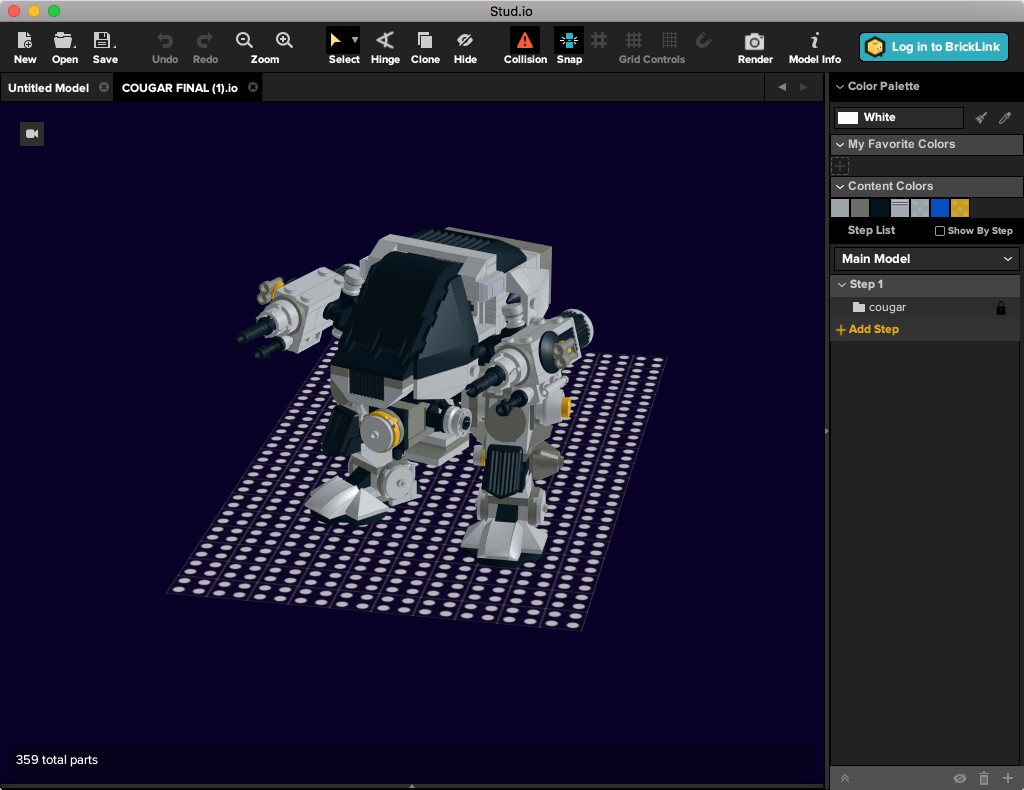The width and height of the screenshot is (1024, 790).
Task: Open the Render camera tool
Action: tap(755, 46)
